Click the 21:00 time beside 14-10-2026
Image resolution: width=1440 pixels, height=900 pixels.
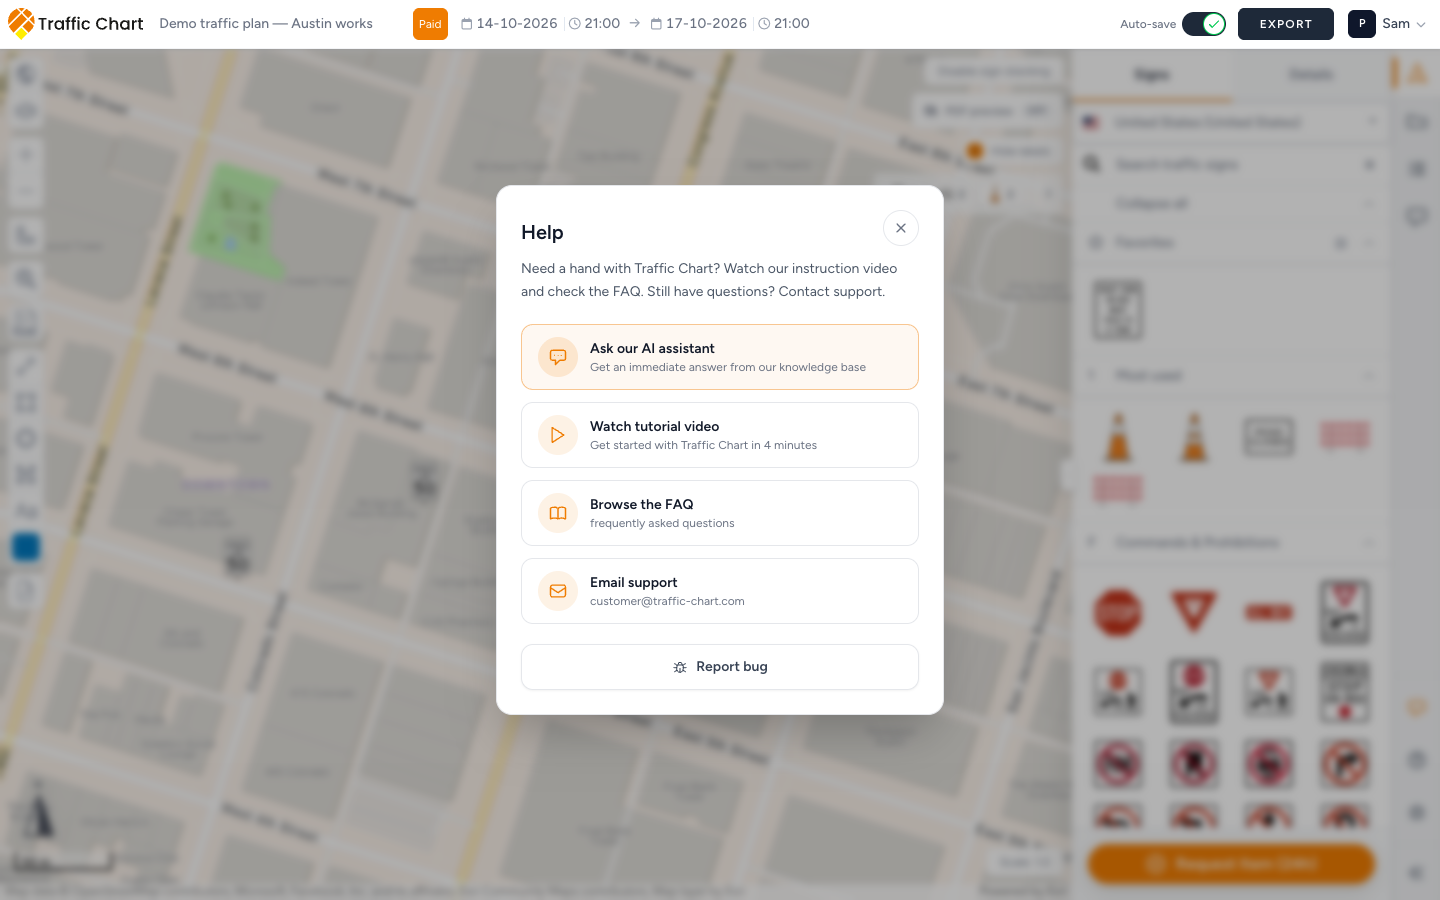[595, 23]
